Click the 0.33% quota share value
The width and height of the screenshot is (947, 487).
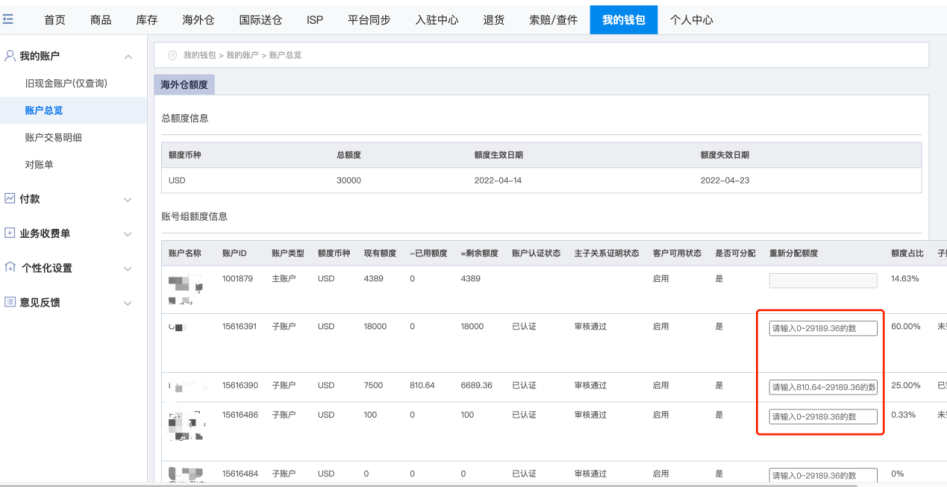(x=904, y=415)
